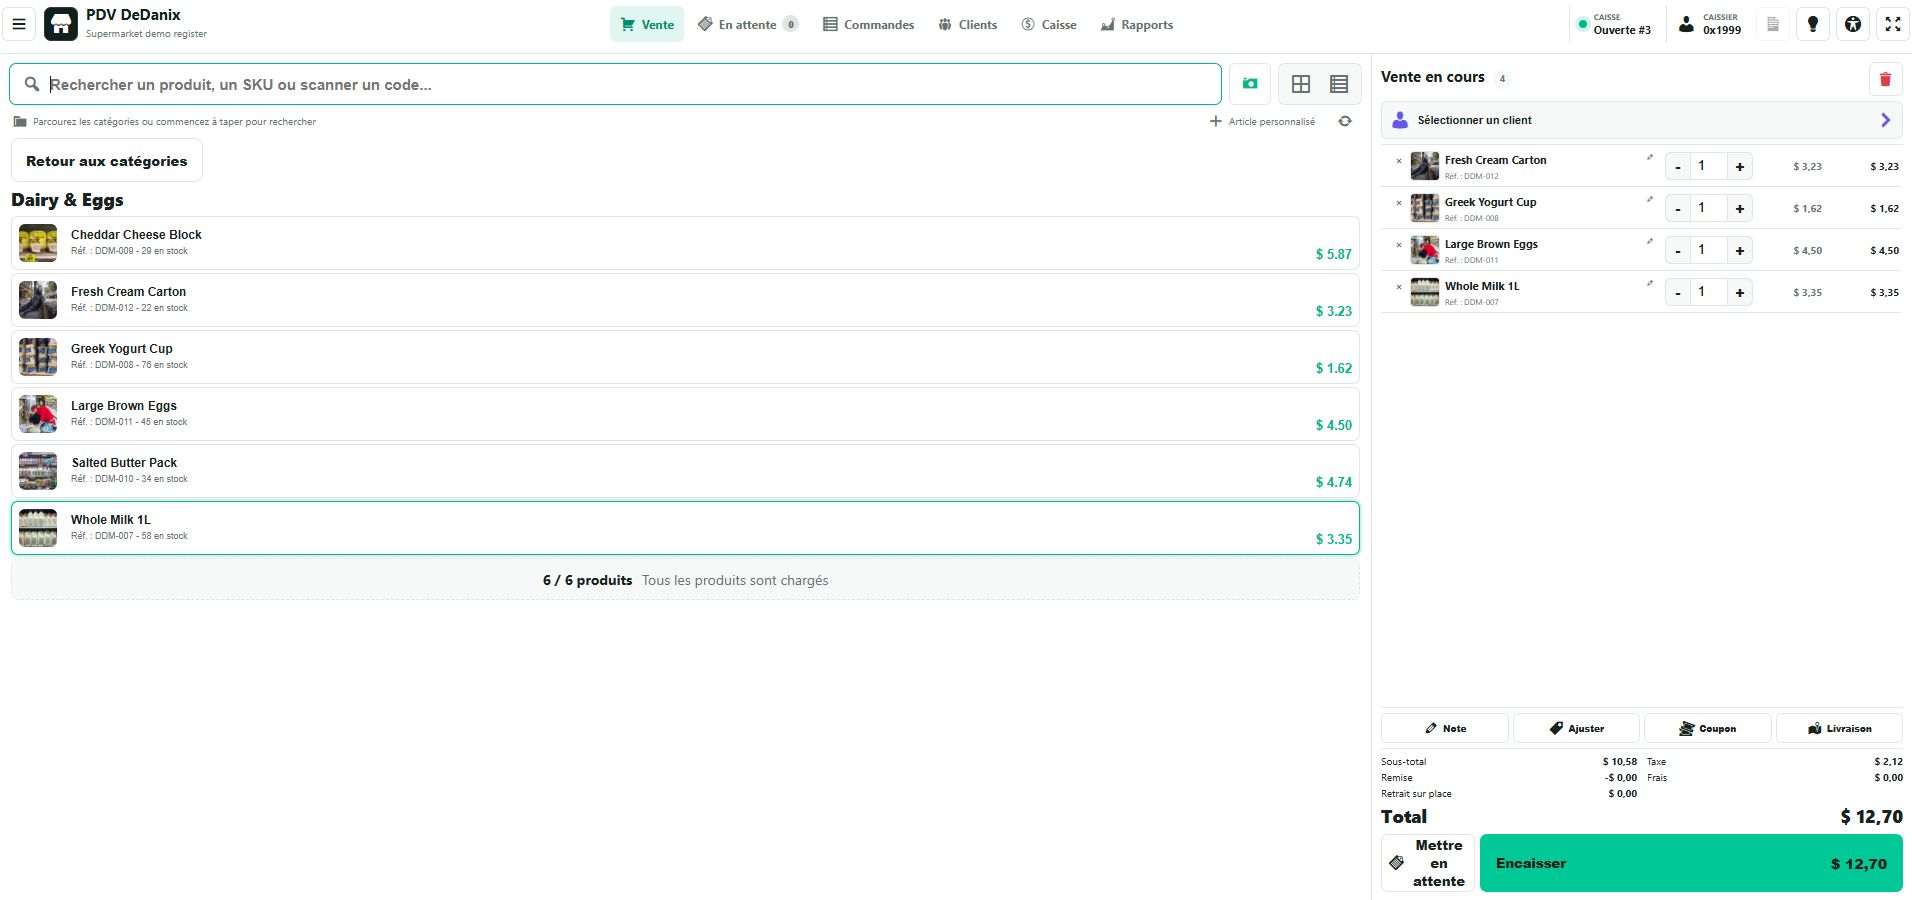Expand Sélectionner un client chevron
The image size is (1912, 900).
tap(1885, 120)
